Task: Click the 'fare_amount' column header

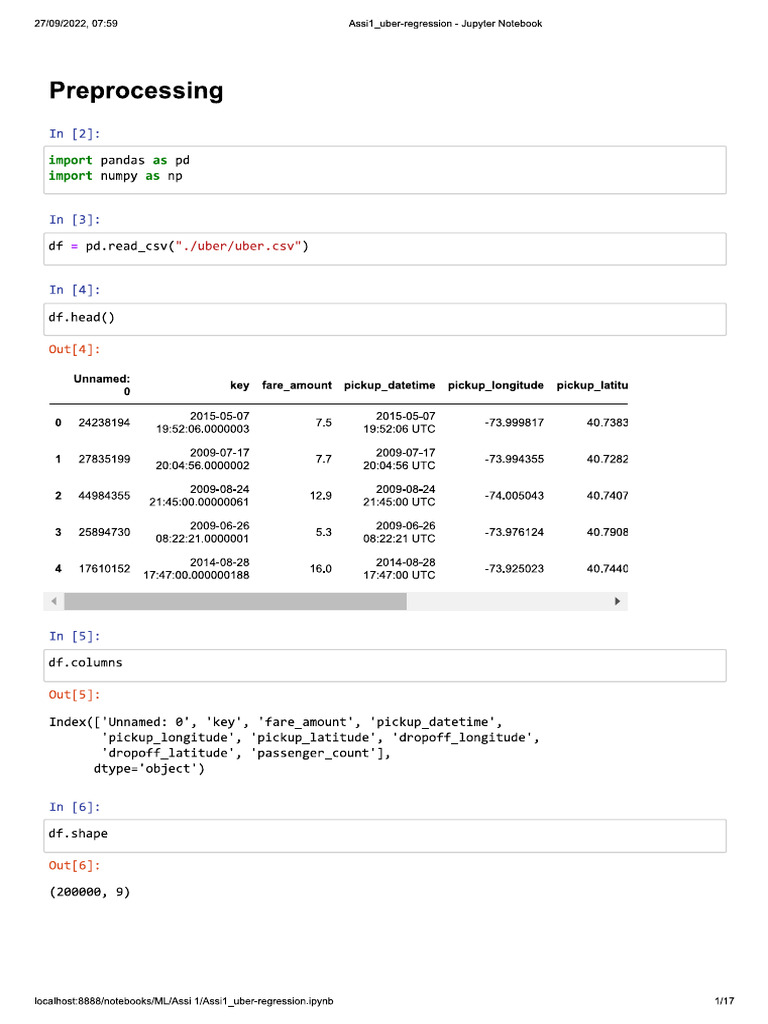Action: 296,385
